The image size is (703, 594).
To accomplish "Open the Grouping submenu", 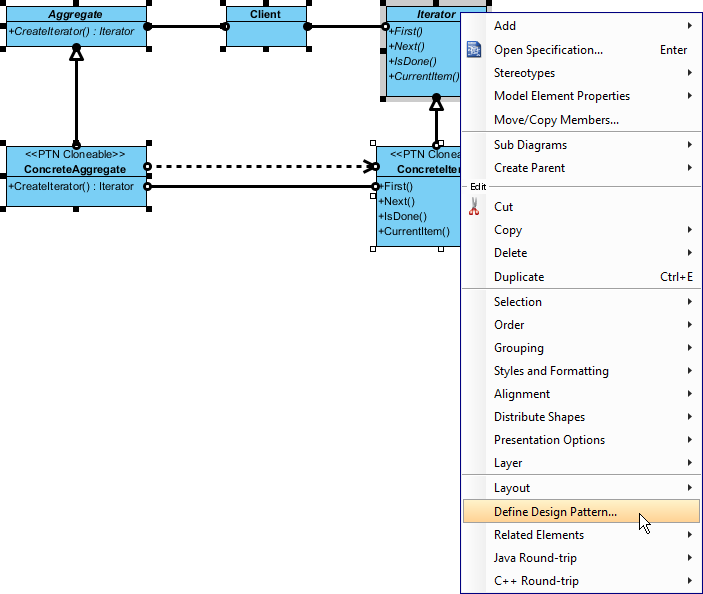I will tap(581, 348).
